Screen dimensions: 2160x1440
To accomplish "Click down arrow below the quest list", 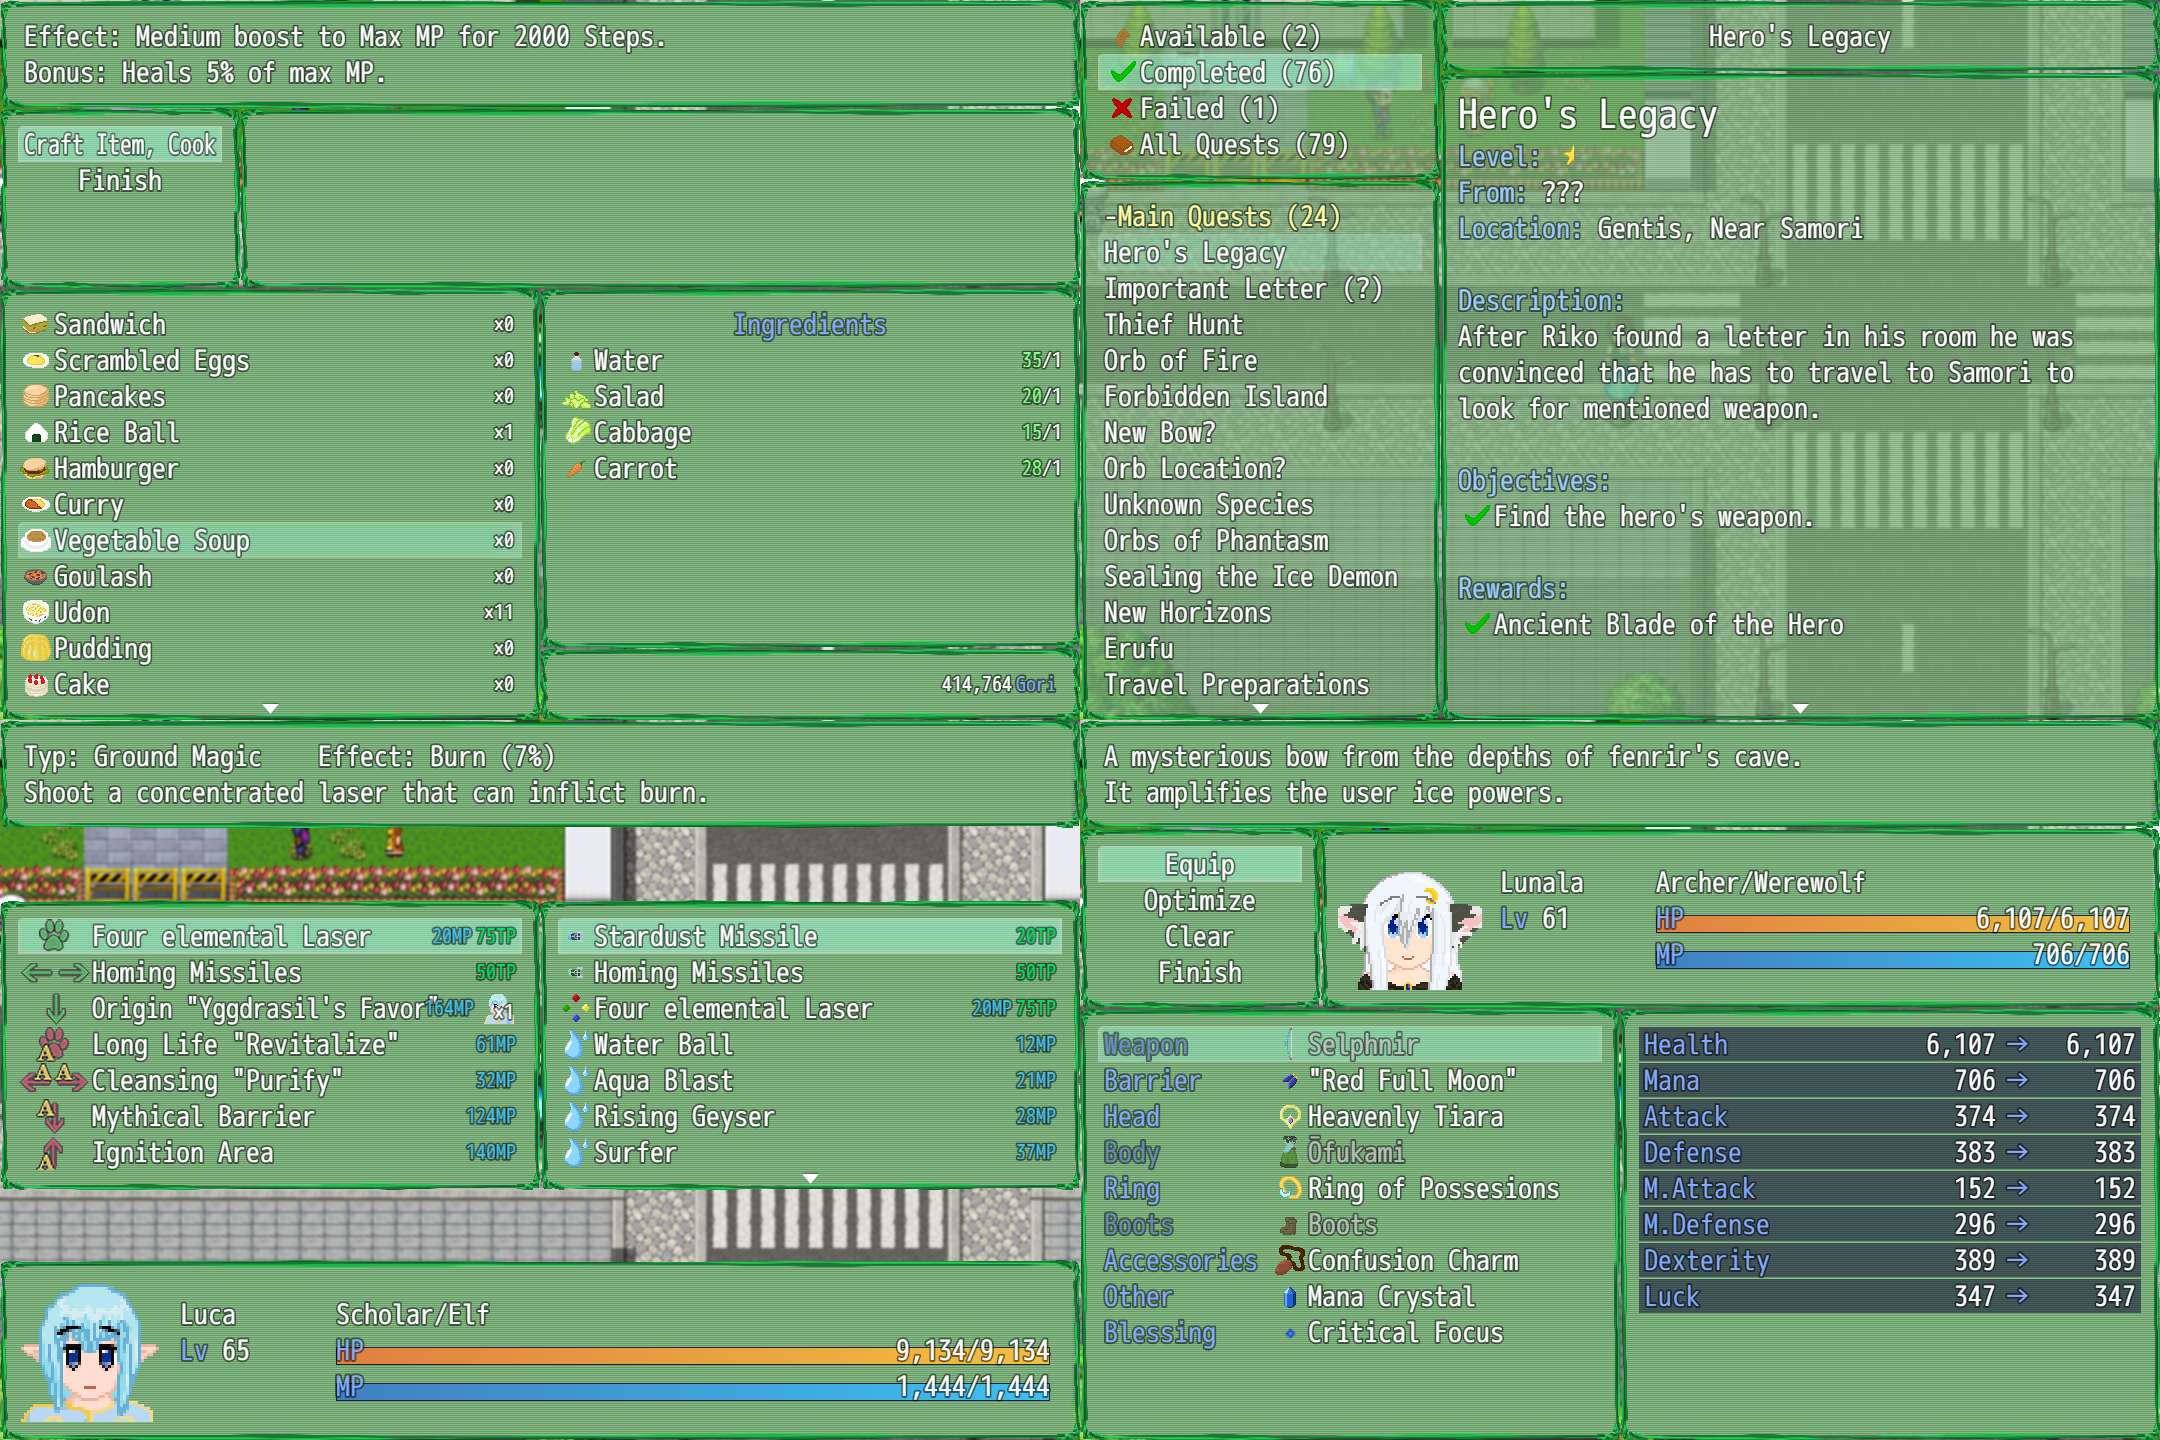I will coord(1260,708).
